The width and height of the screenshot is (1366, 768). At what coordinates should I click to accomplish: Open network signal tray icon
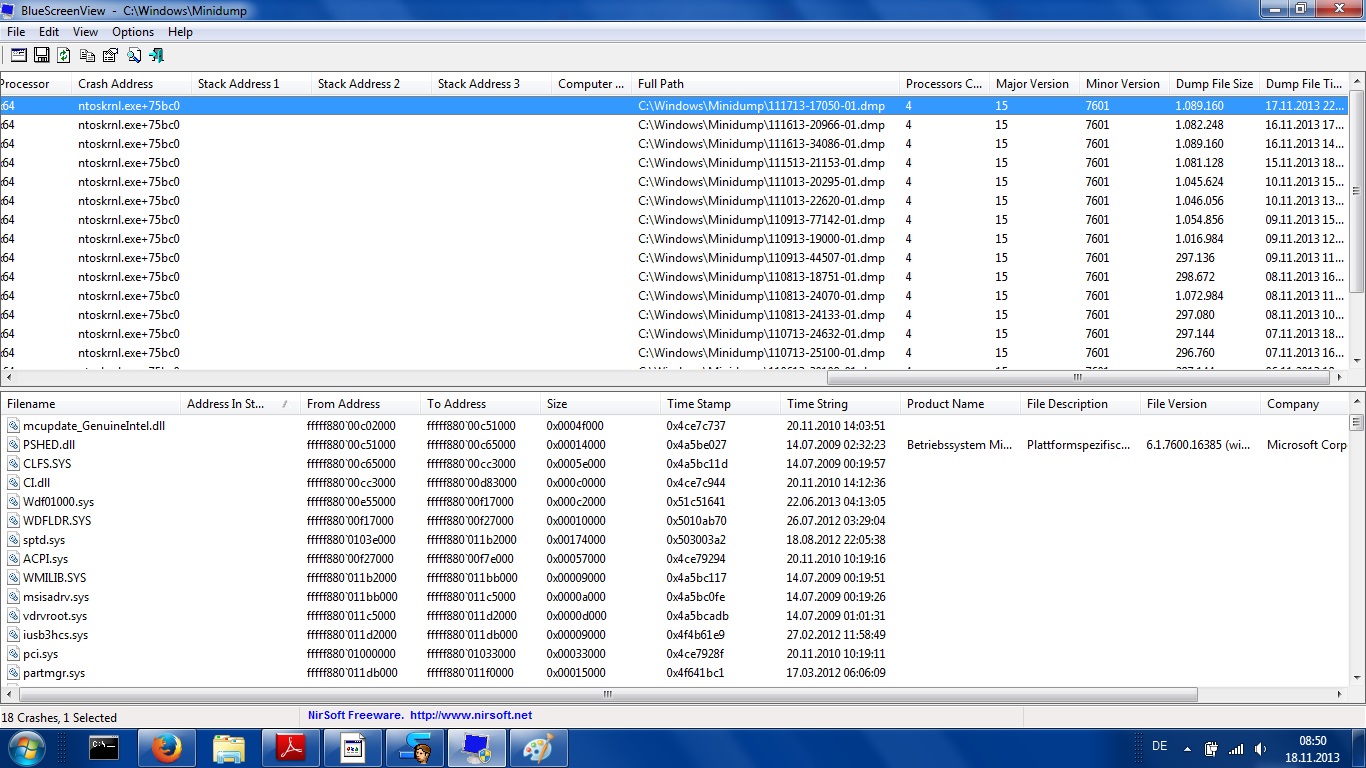coord(1236,748)
